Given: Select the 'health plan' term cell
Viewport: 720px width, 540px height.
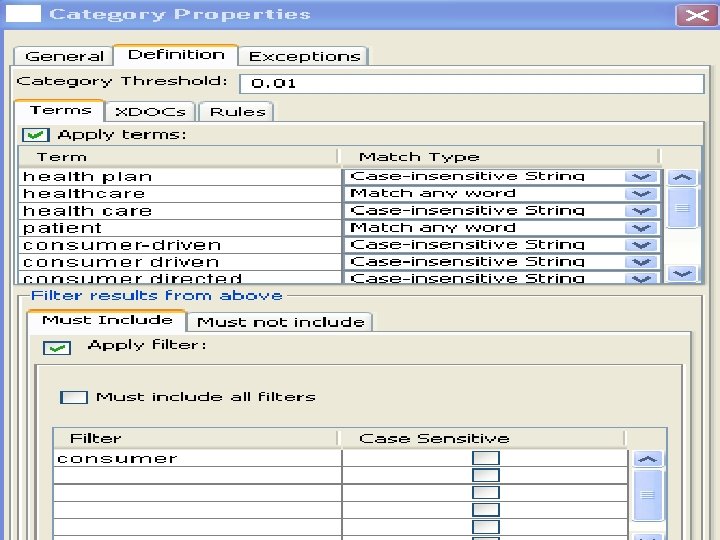Looking at the screenshot, I should click(x=180, y=177).
